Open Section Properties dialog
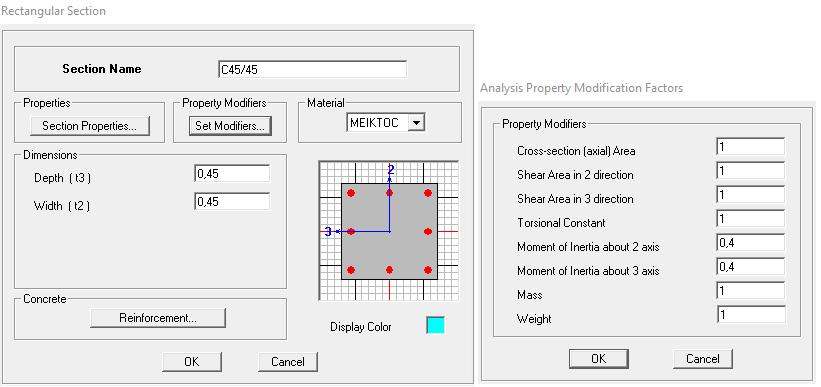The image size is (821, 387). (90, 126)
